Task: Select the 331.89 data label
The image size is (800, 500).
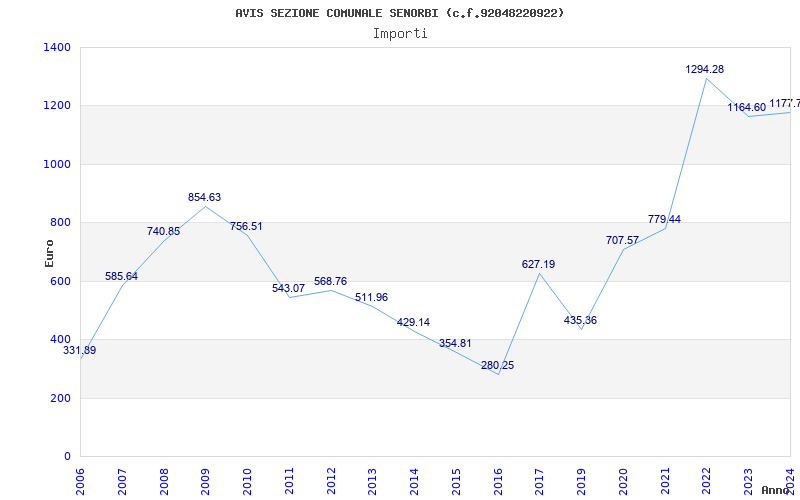Action: [x=80, y=351]
